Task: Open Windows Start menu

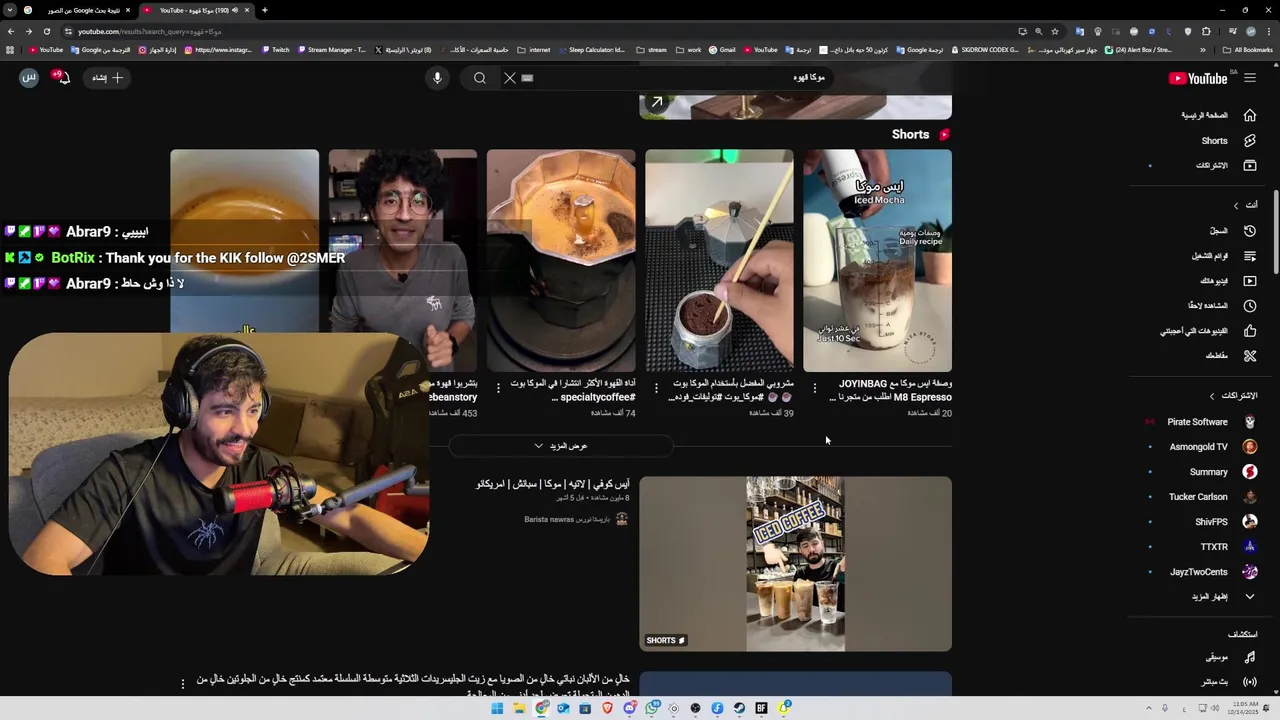Action: pos(497,708)
